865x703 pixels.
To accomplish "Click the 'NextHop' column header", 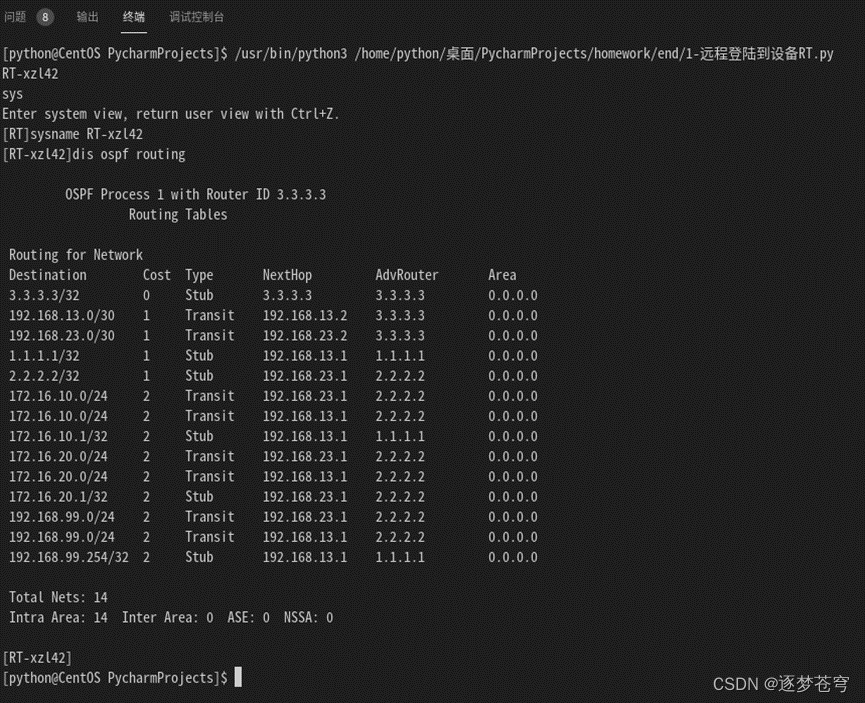I will click(287, 275).
